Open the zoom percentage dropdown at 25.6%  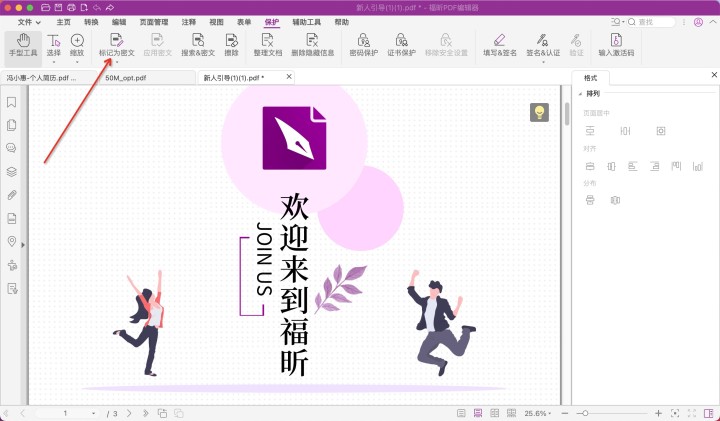click(541, 413)
